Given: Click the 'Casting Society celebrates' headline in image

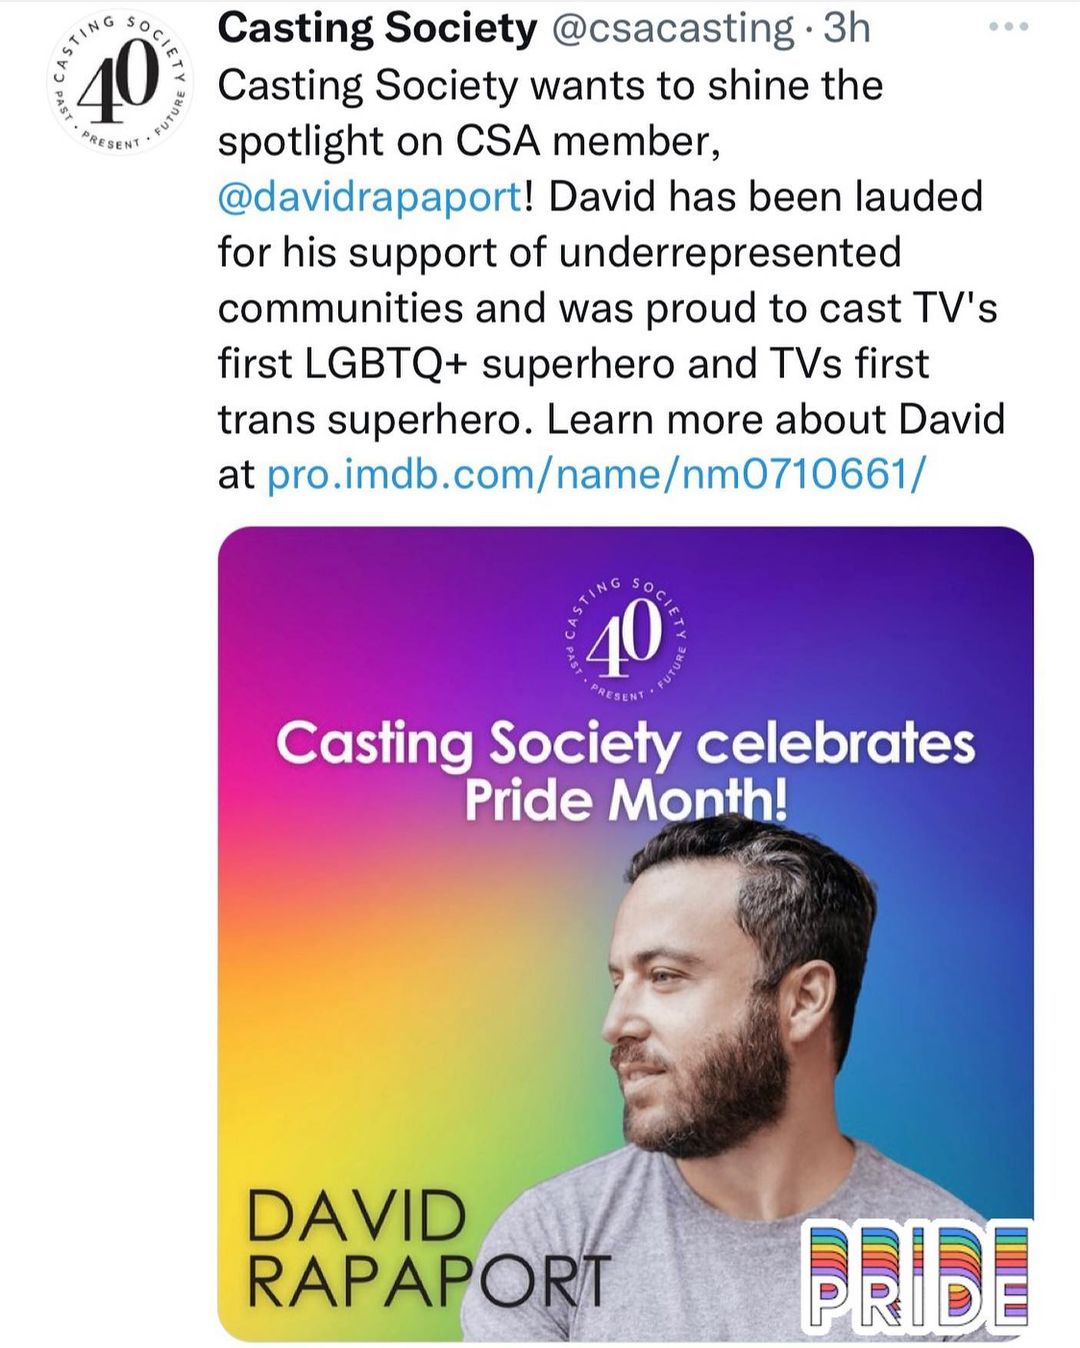Looking at the screenshot, I should [x=625, y=744].
